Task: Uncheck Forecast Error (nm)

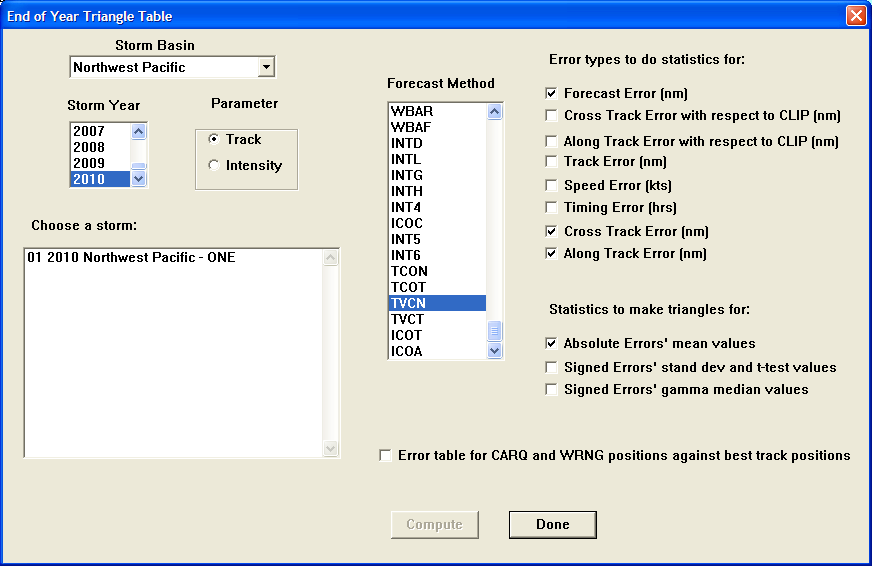Action: tap(551, 93)
